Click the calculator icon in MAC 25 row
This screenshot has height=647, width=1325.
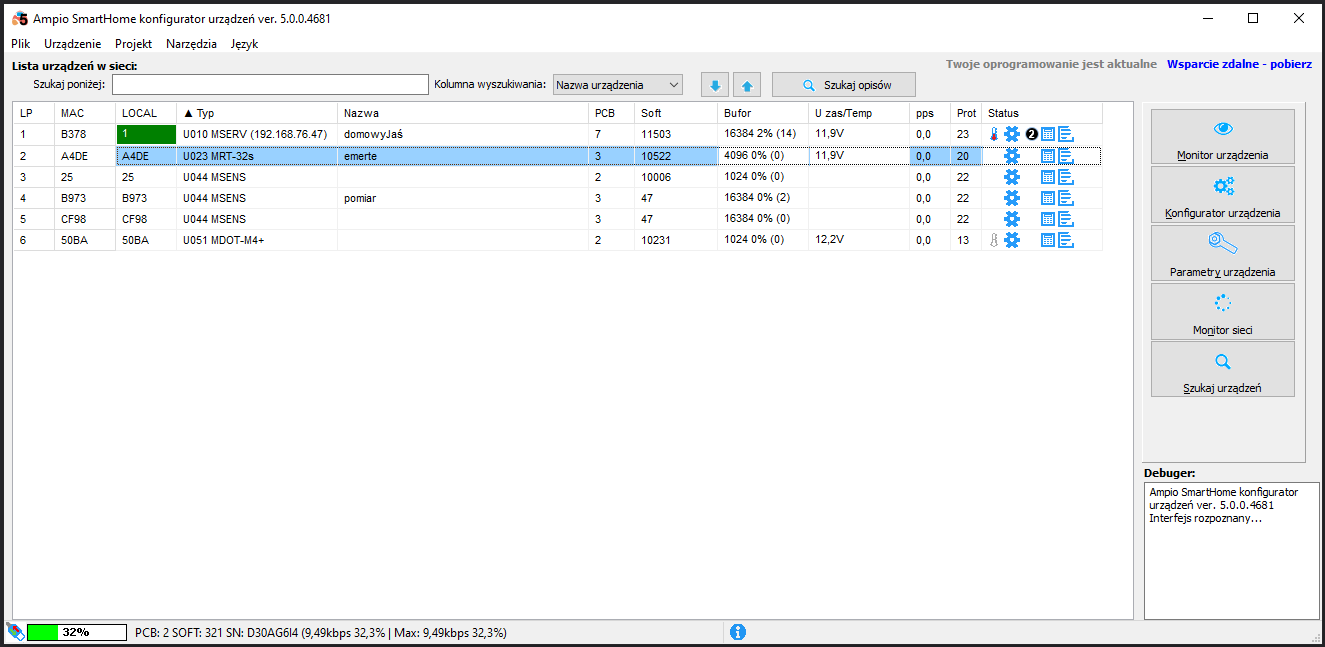pos(1048,177)
